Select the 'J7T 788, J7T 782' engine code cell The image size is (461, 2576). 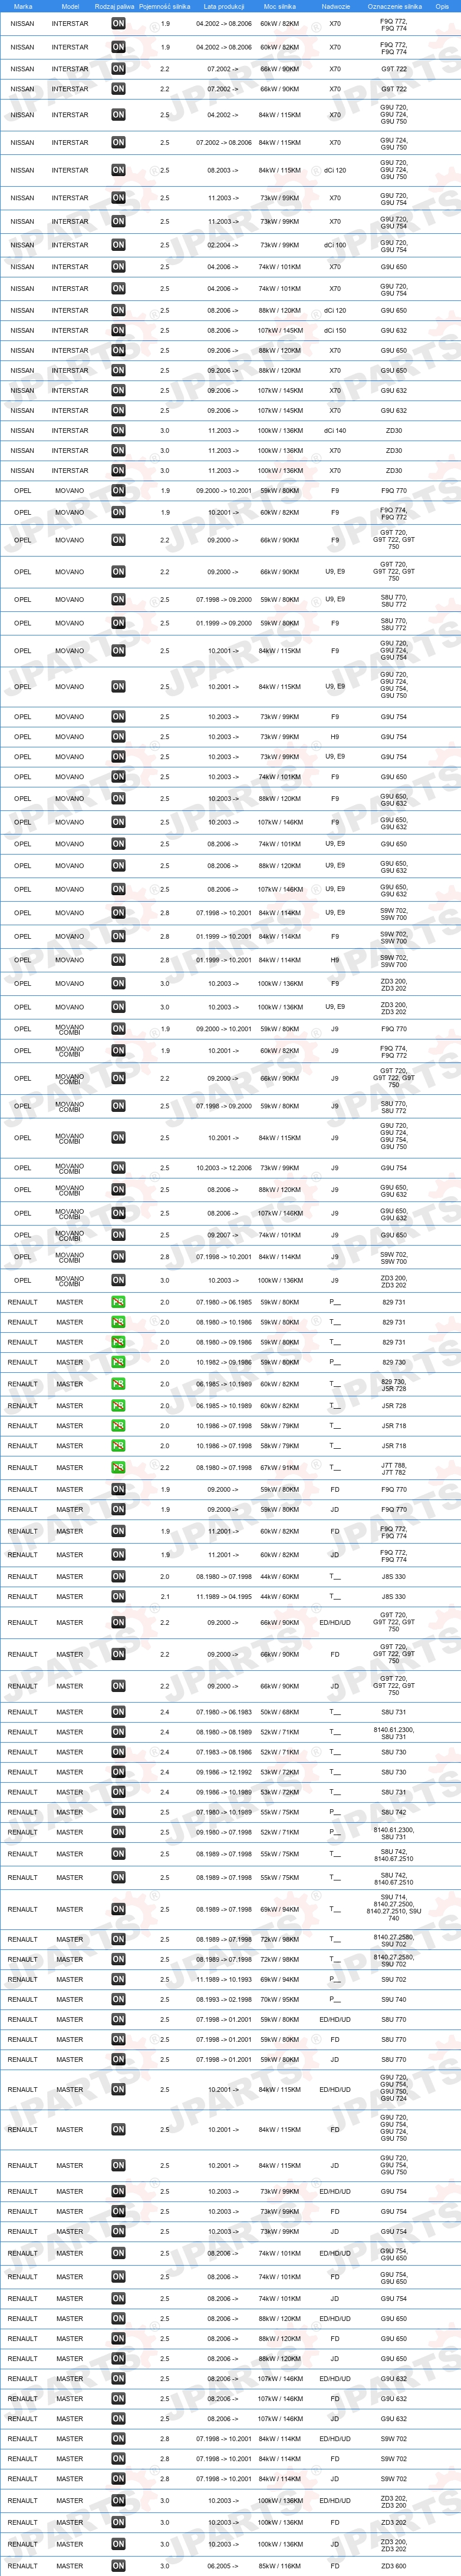pos(394,1468)
